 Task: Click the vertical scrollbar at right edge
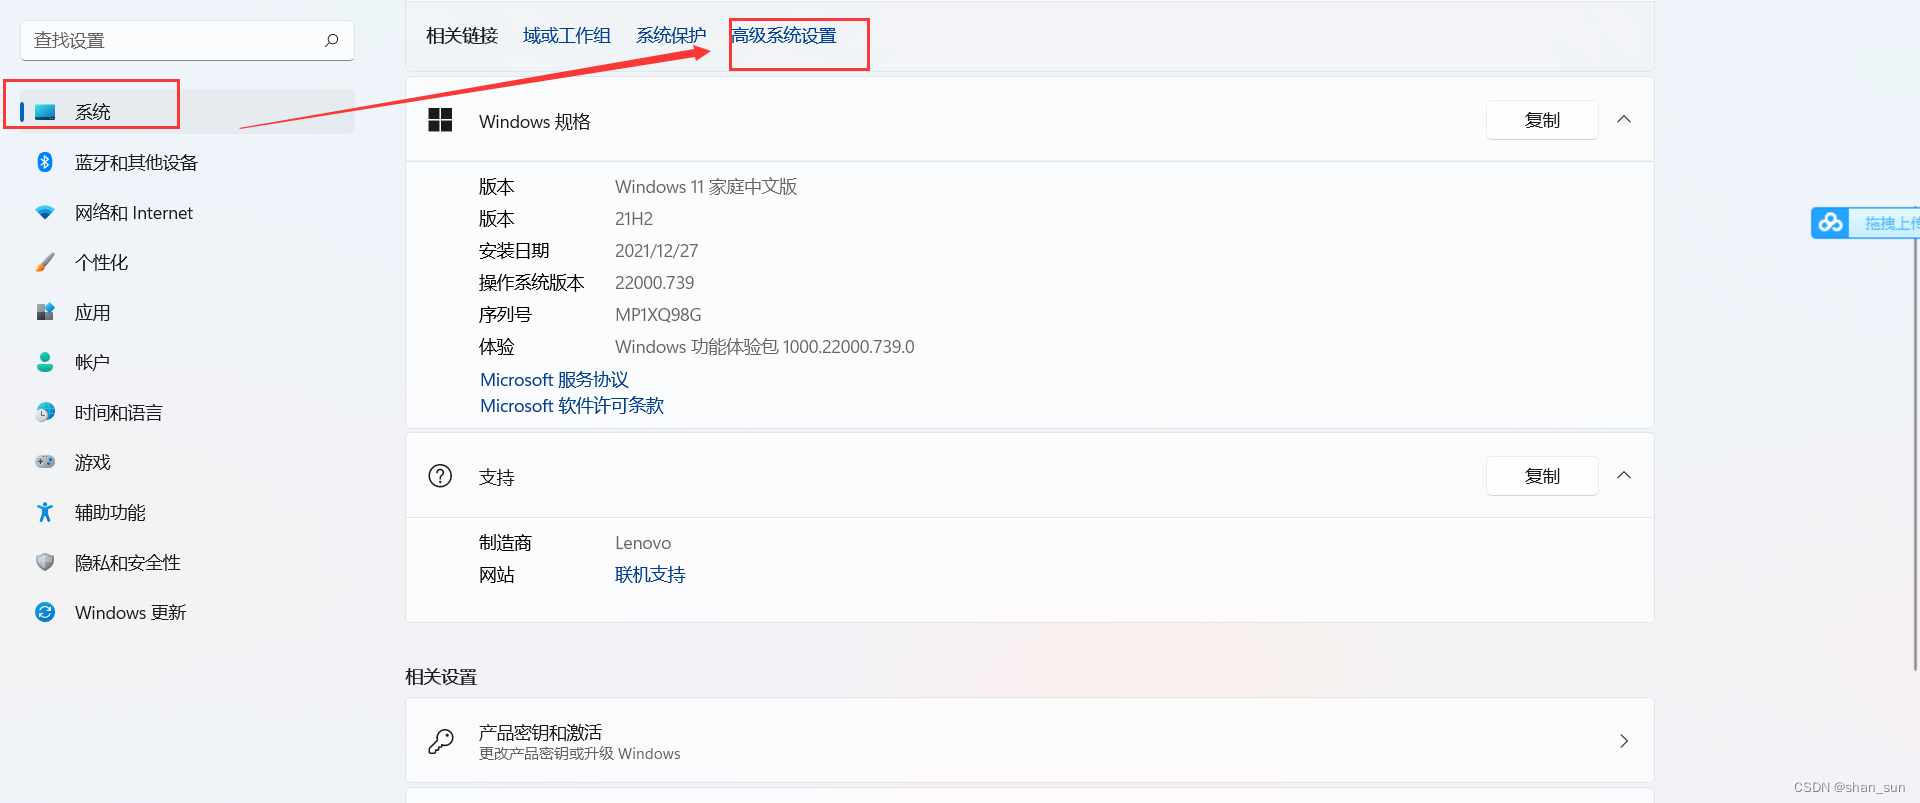click(1915, 440)
